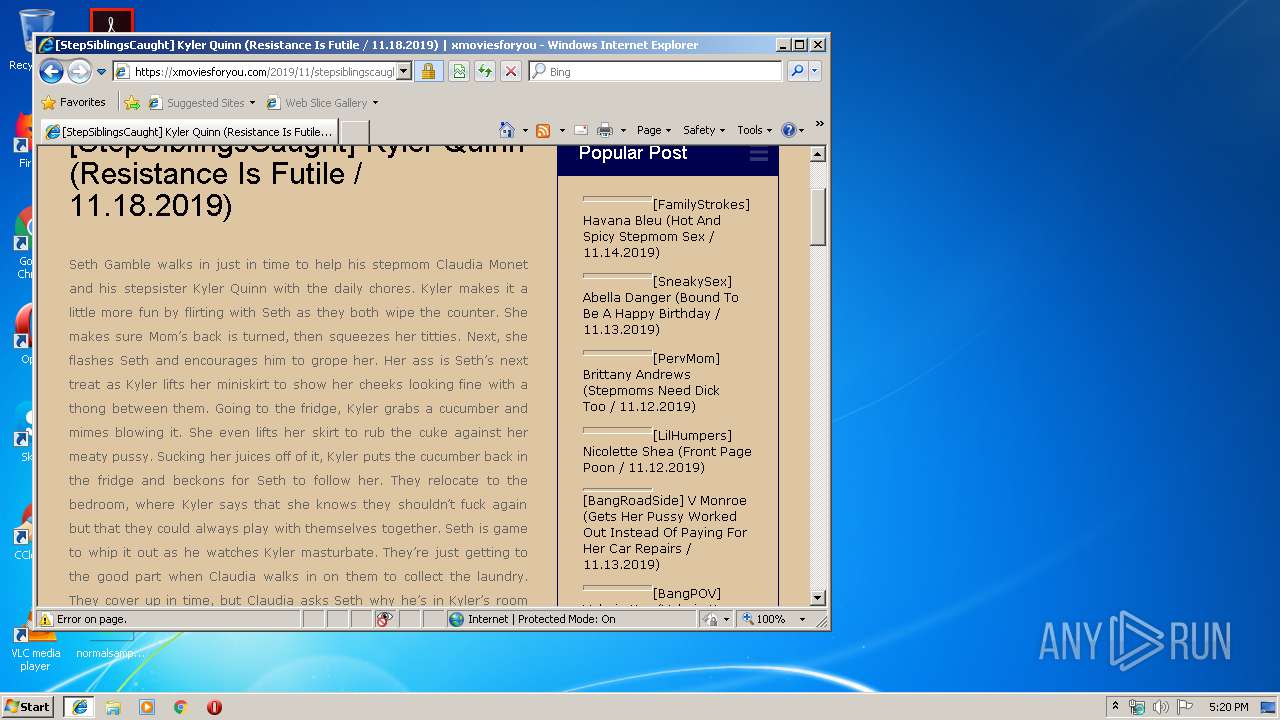Open the red Opera icon in taskbar
Screen dimensions: 1280x720
coord(214,706)
